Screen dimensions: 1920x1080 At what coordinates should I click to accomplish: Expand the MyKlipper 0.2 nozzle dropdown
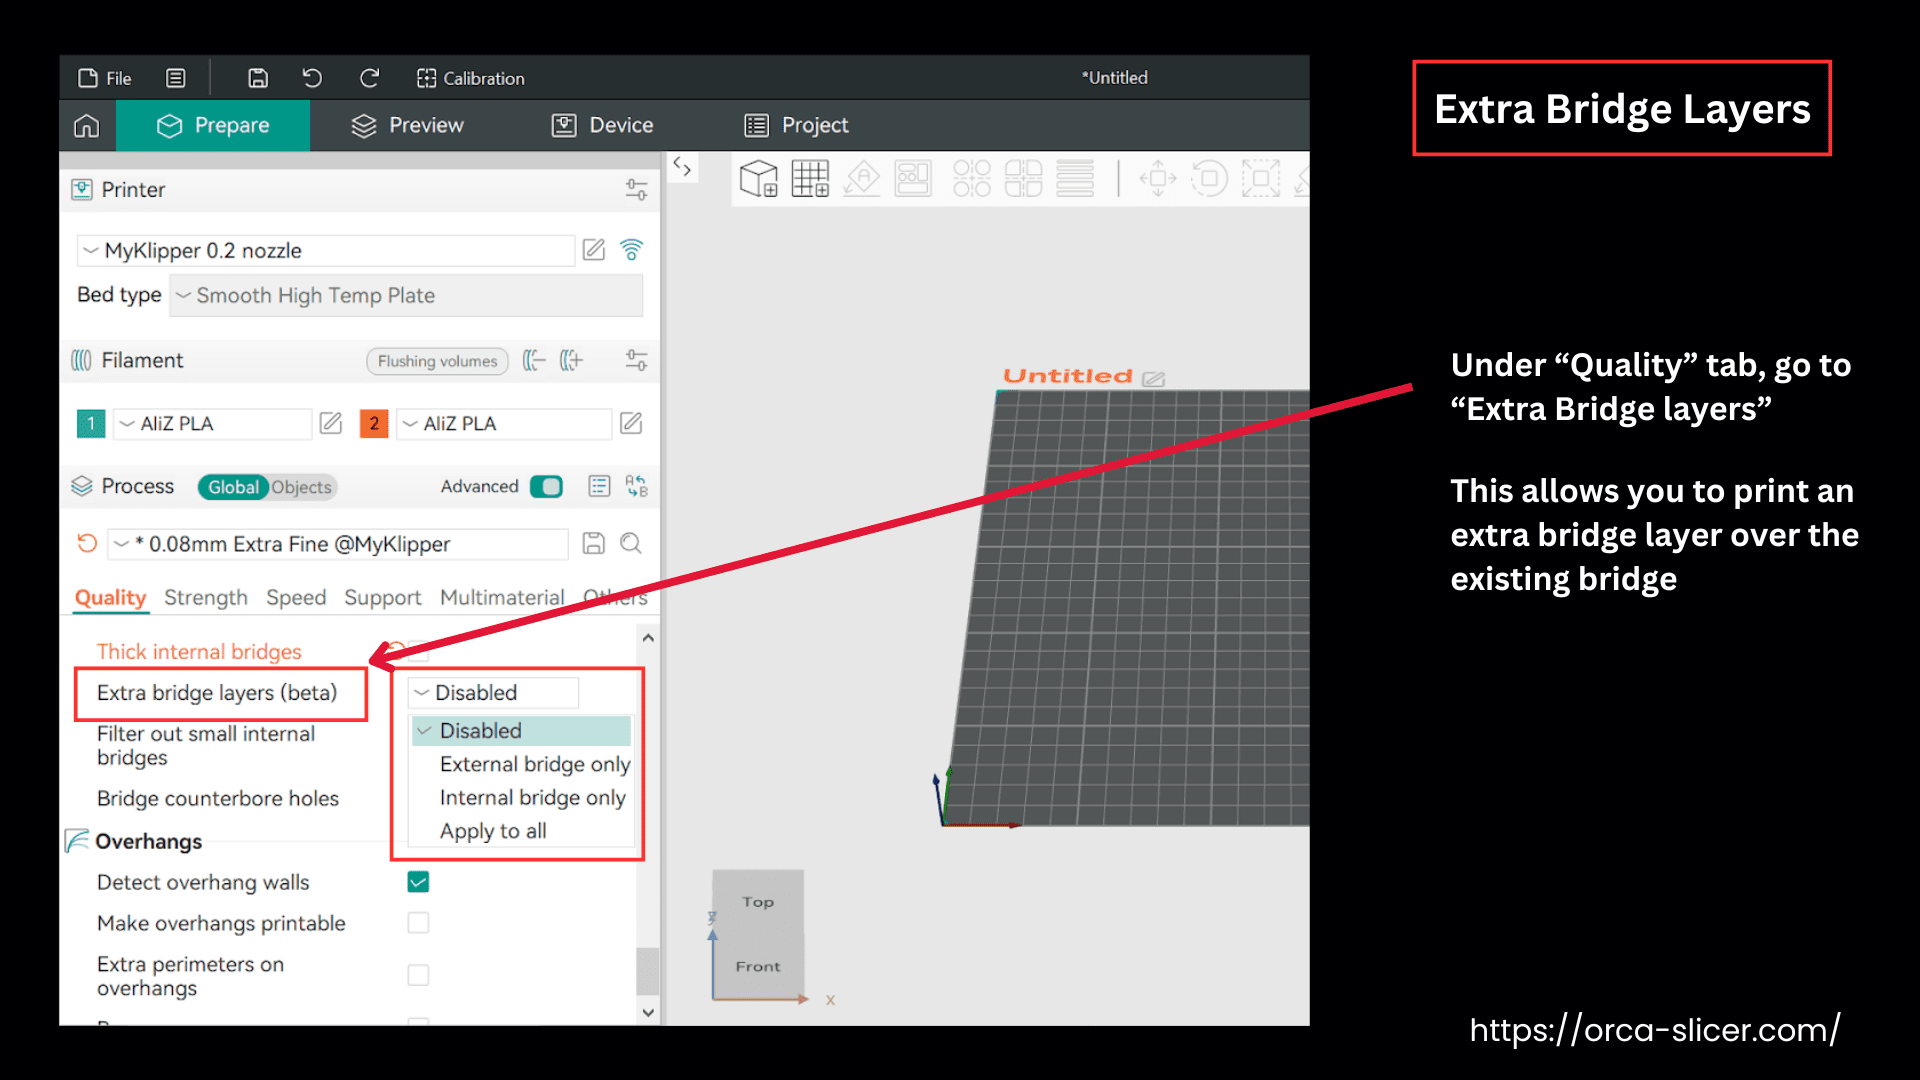325,251
